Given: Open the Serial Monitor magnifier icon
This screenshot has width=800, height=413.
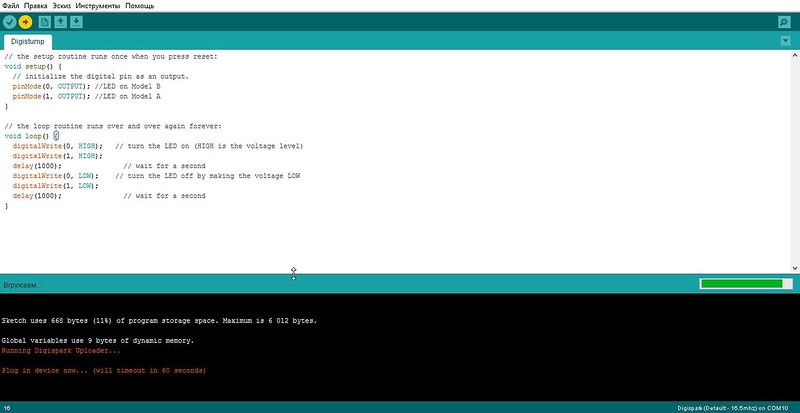Looking at the screenshot, I should 783,22.
